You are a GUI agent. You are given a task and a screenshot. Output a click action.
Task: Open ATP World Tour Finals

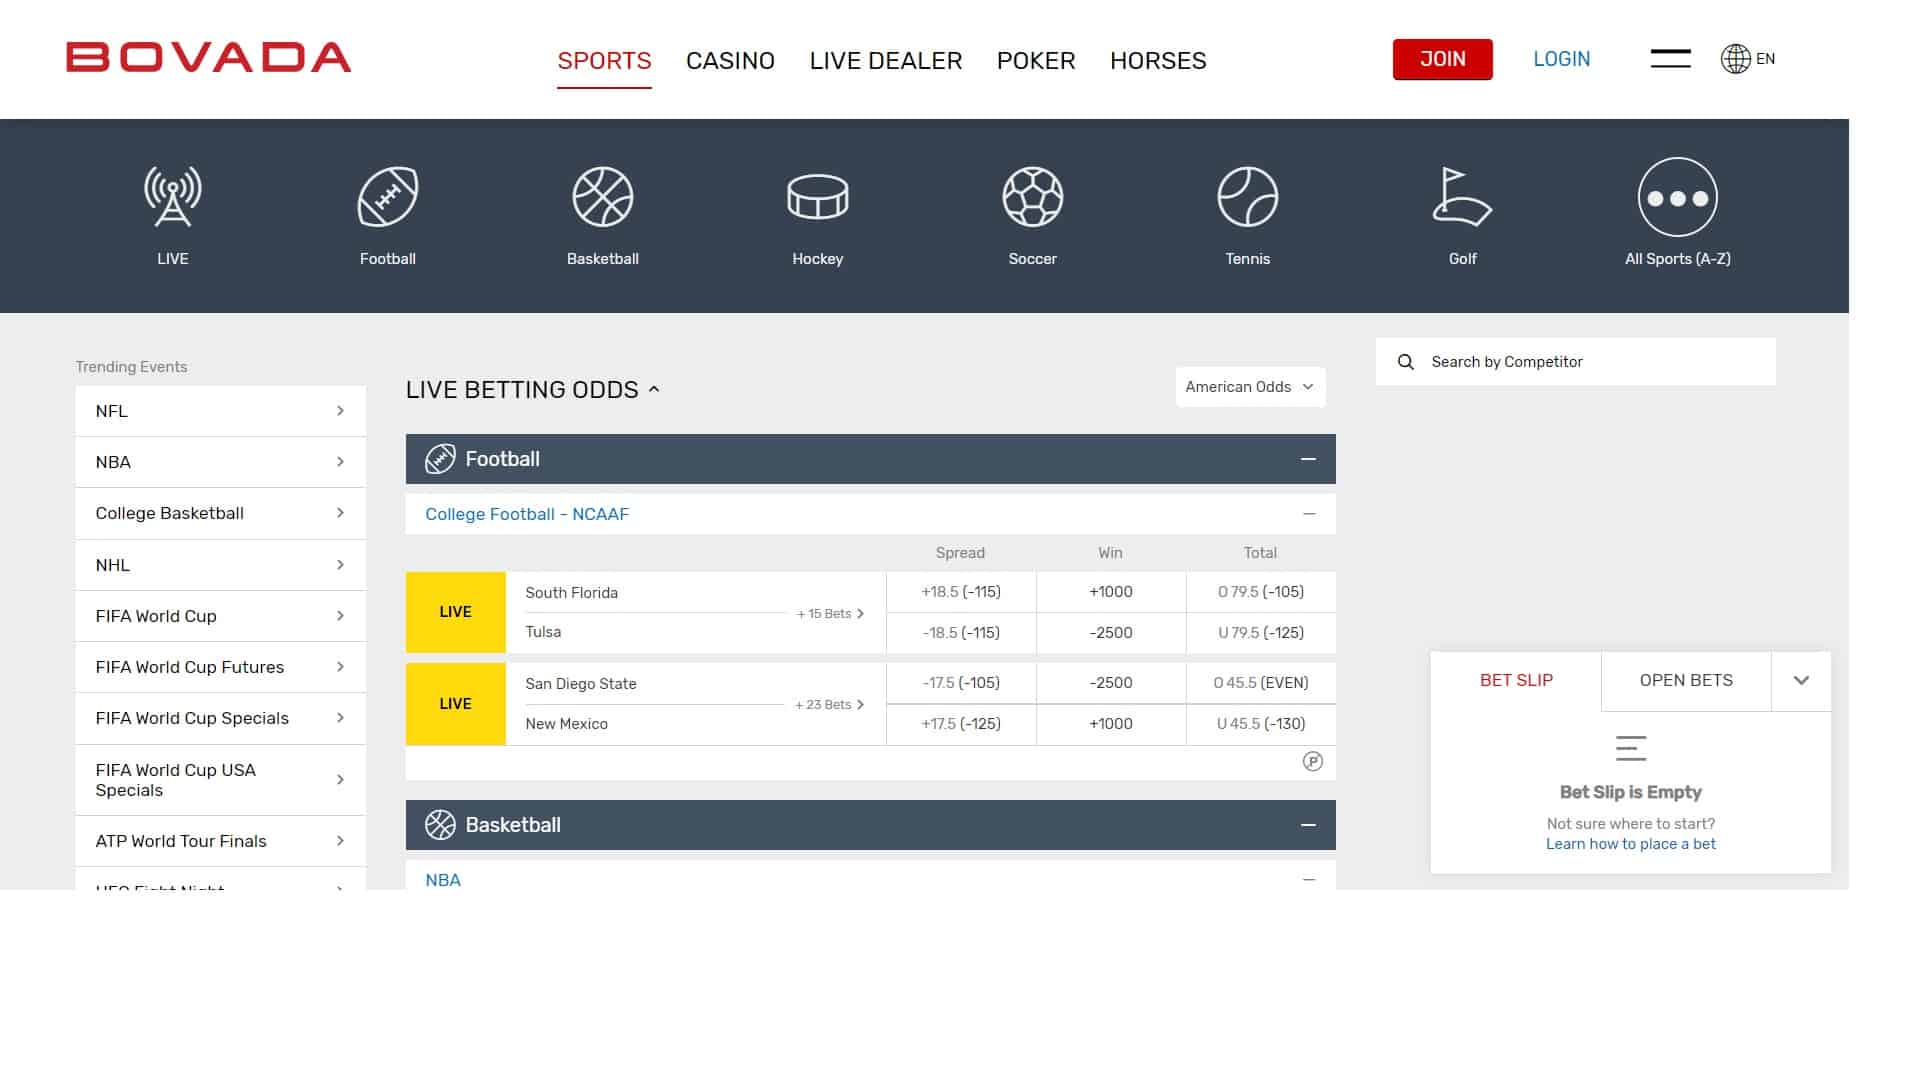coord(220,841)
